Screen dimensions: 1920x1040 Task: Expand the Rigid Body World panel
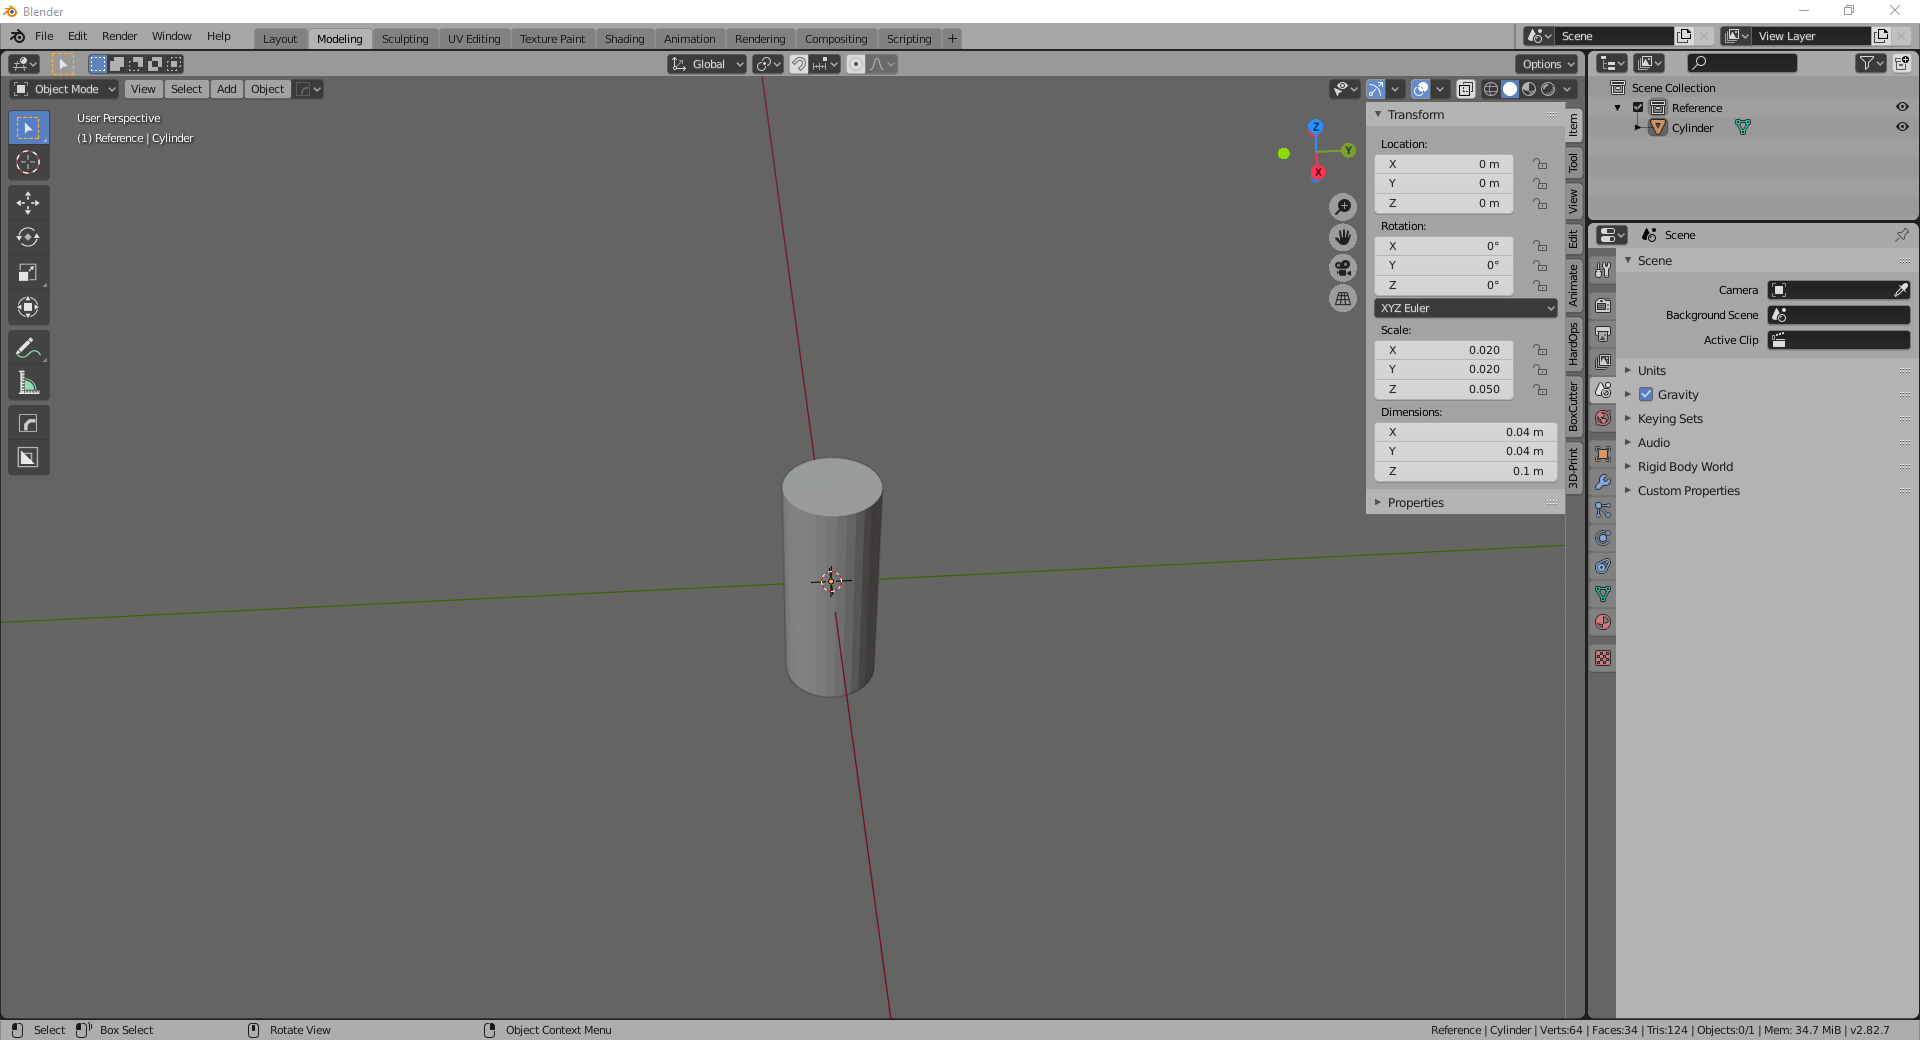(x=1685, y=467)
